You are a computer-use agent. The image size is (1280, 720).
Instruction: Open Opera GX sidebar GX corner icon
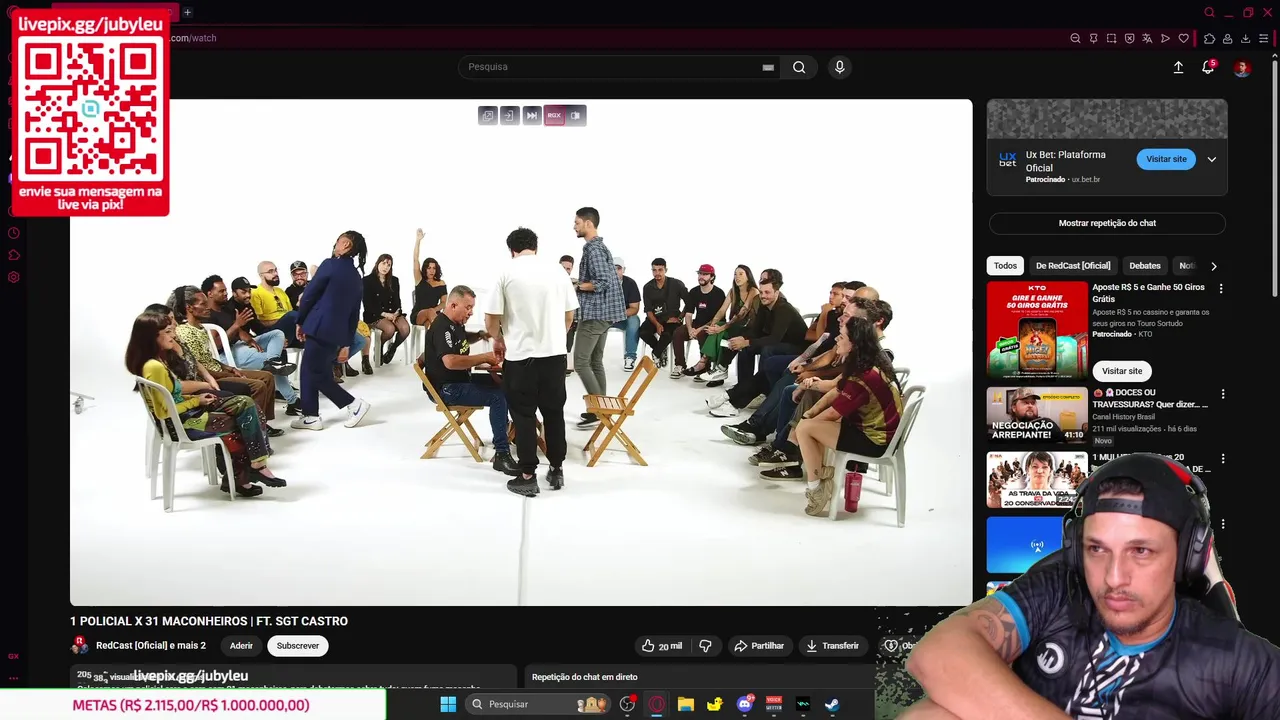pyautogui.click(x=13, y=656)
